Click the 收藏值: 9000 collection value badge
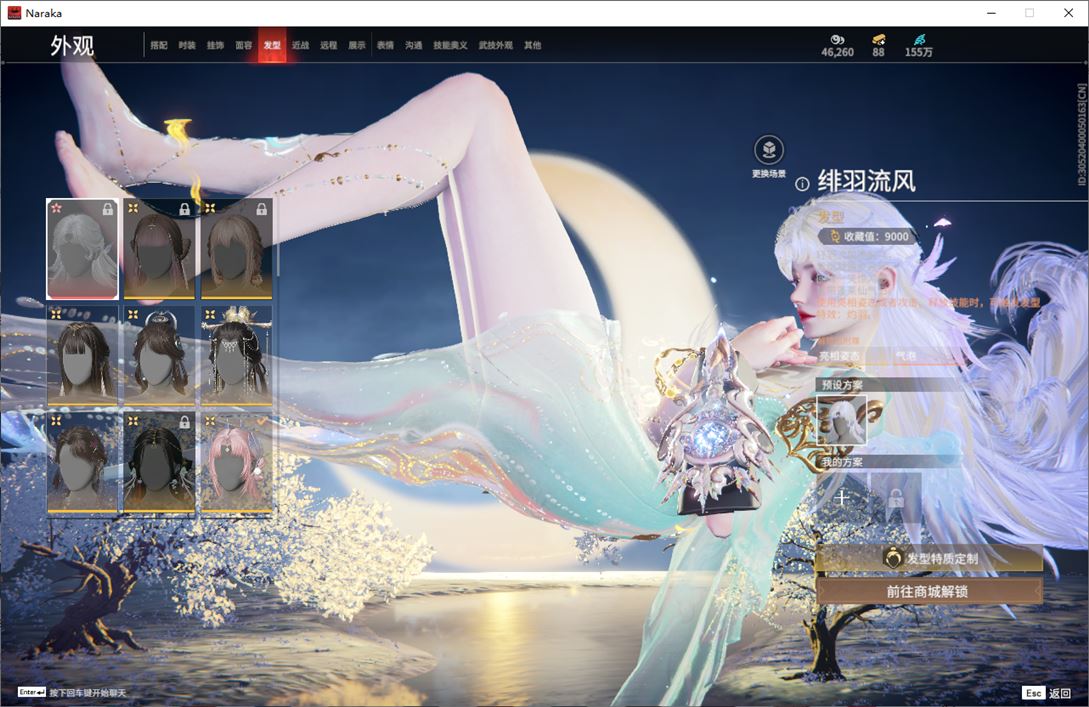This screenshot has height=707, width=1089. tap(870, 236)
